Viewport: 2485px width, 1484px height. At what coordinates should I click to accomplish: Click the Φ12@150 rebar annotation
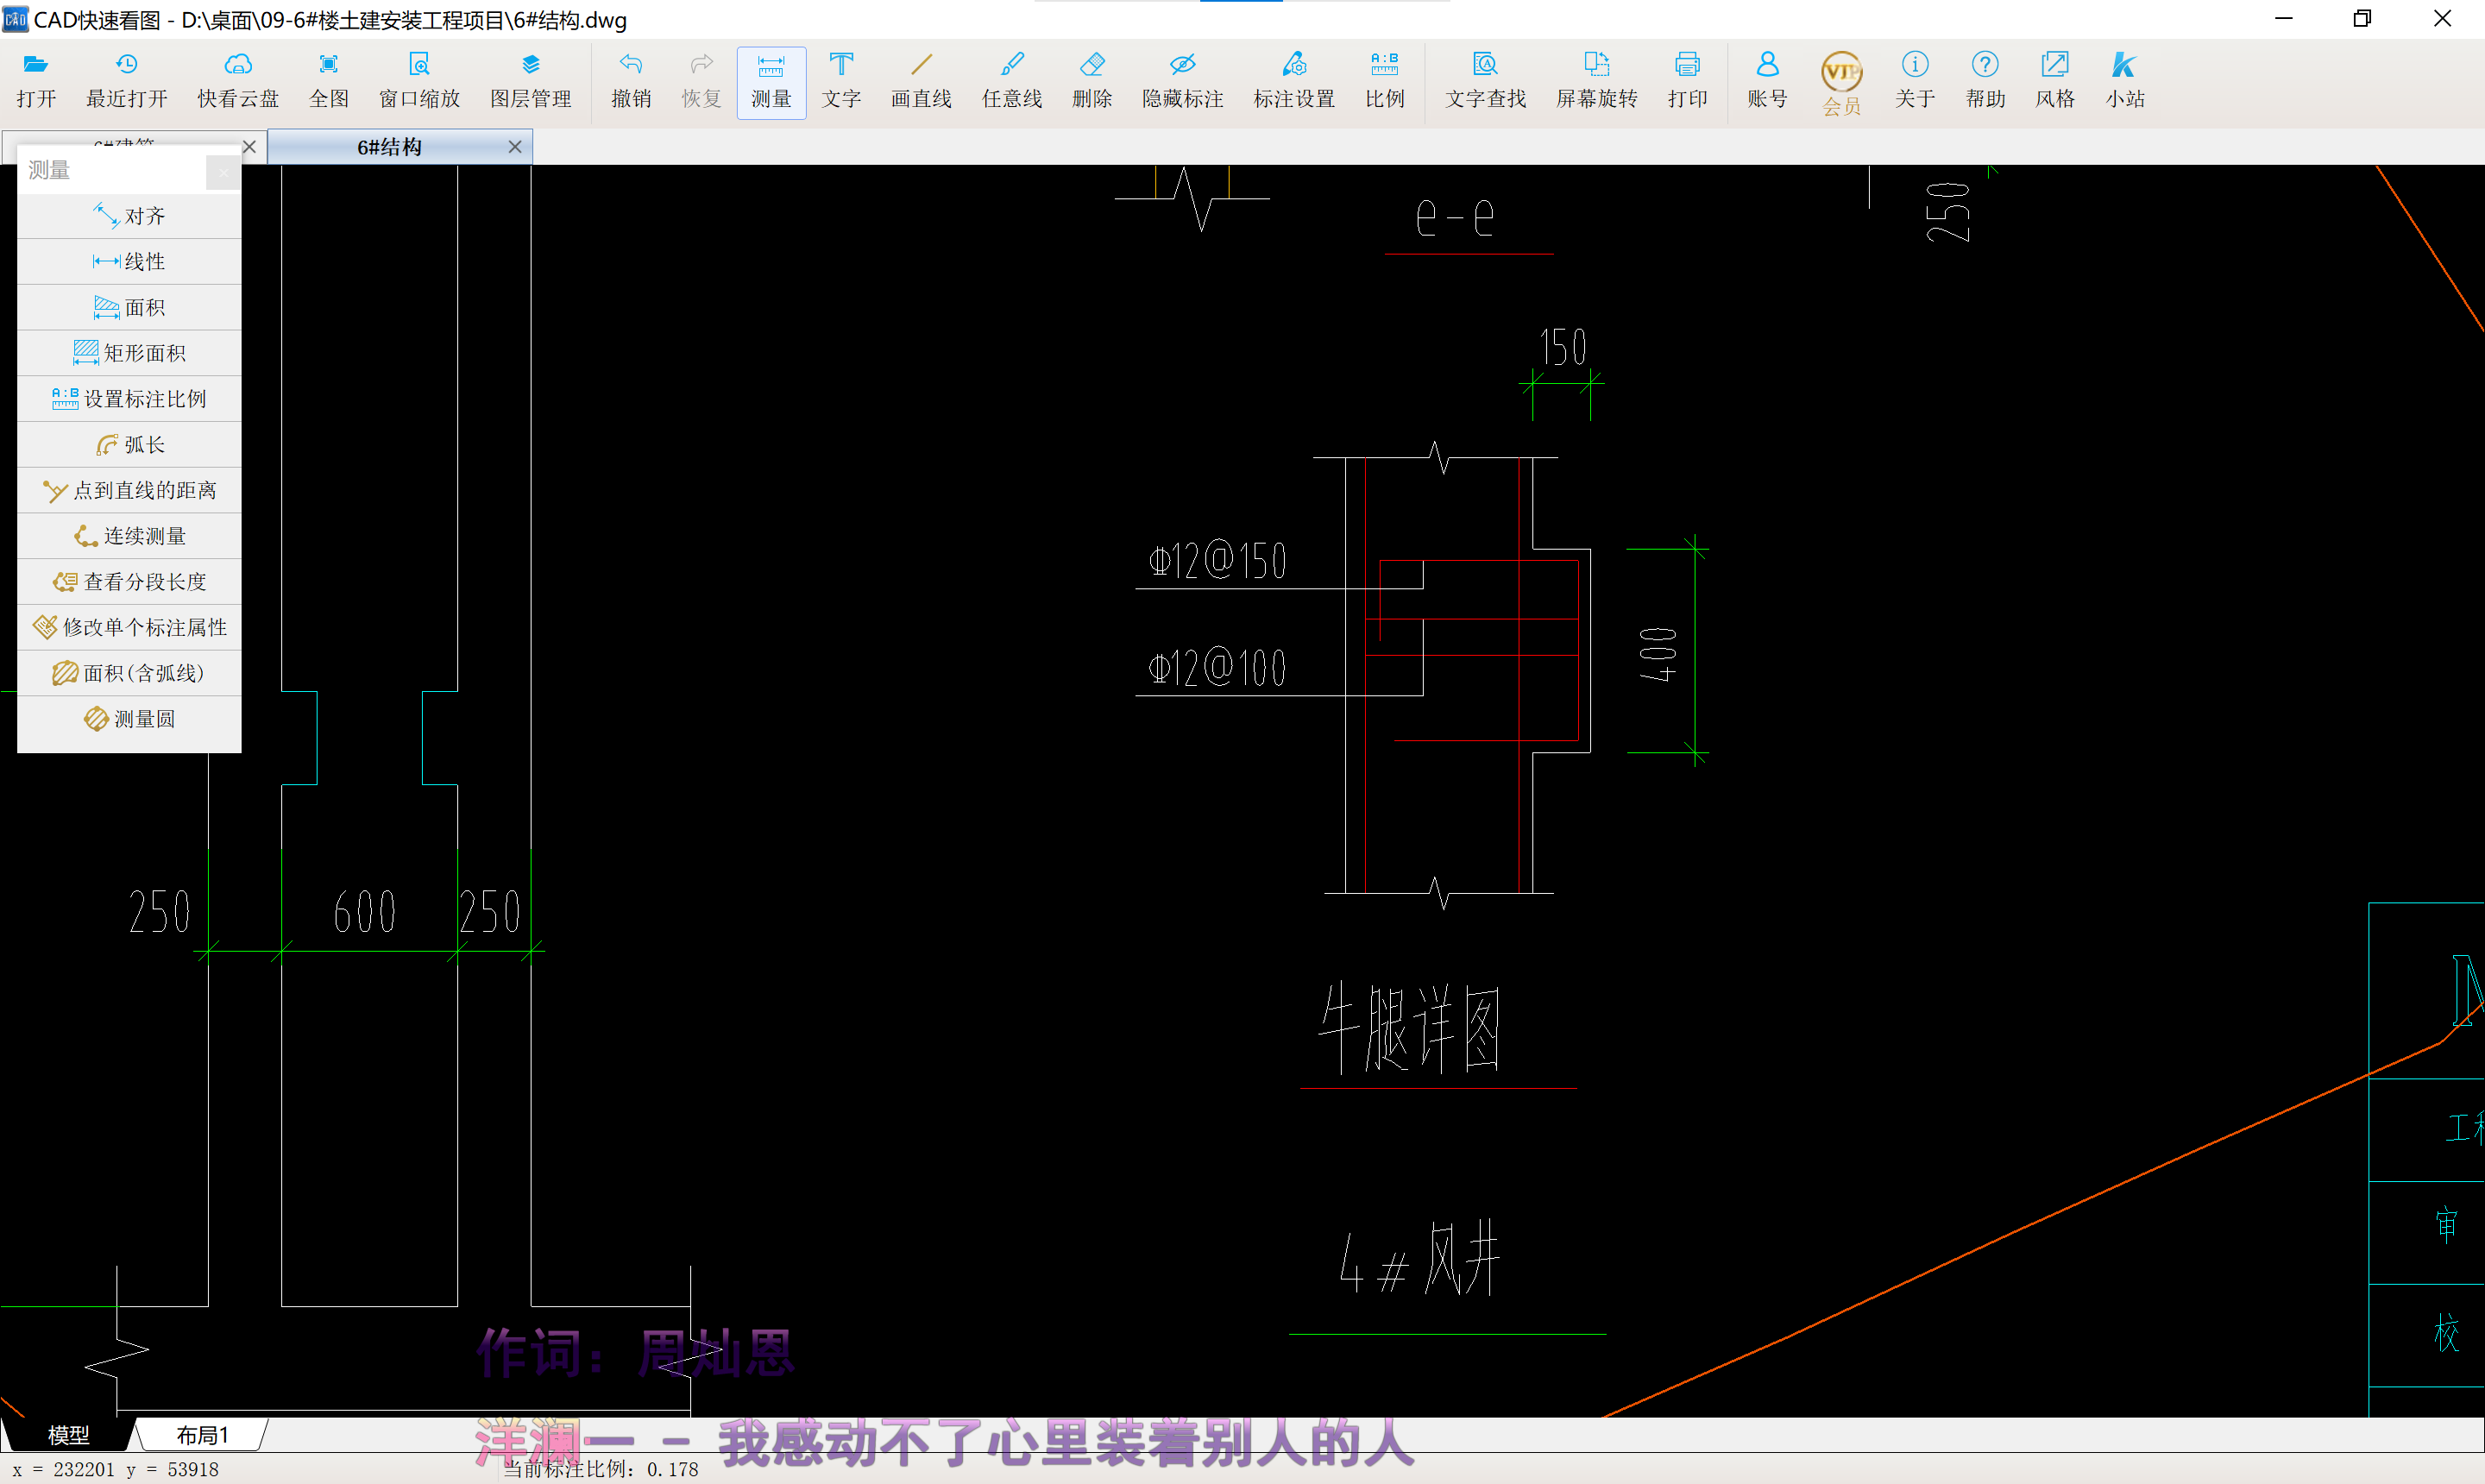click(x=1217, y=560)
